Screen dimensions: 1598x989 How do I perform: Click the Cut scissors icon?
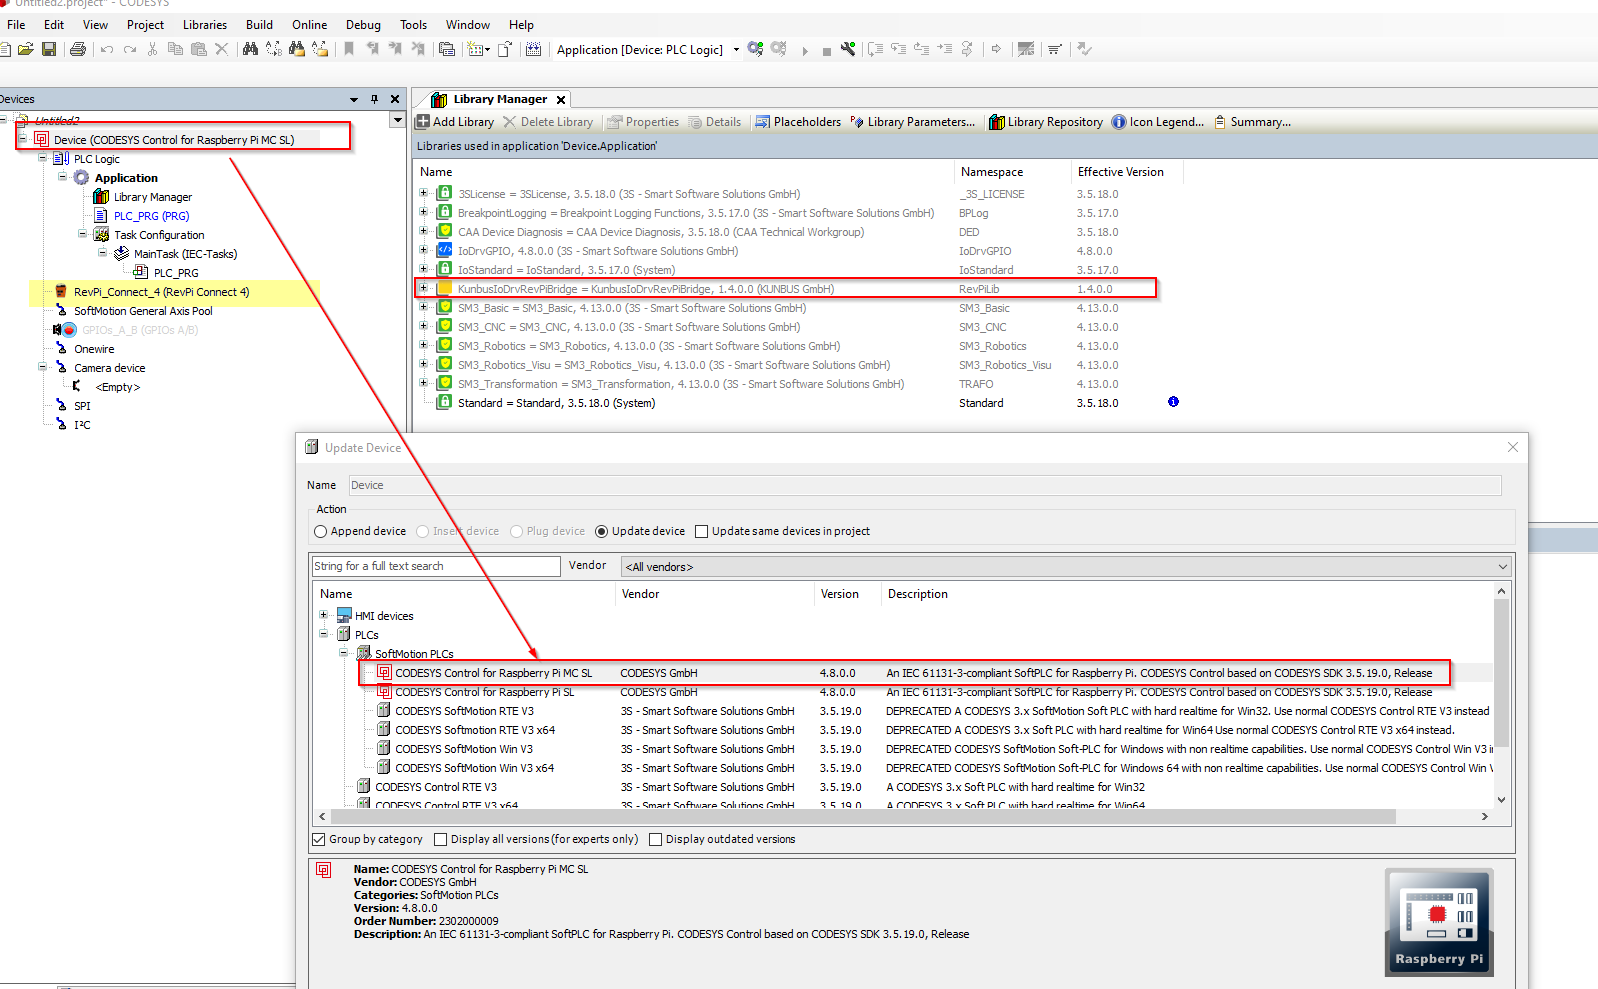152,49
